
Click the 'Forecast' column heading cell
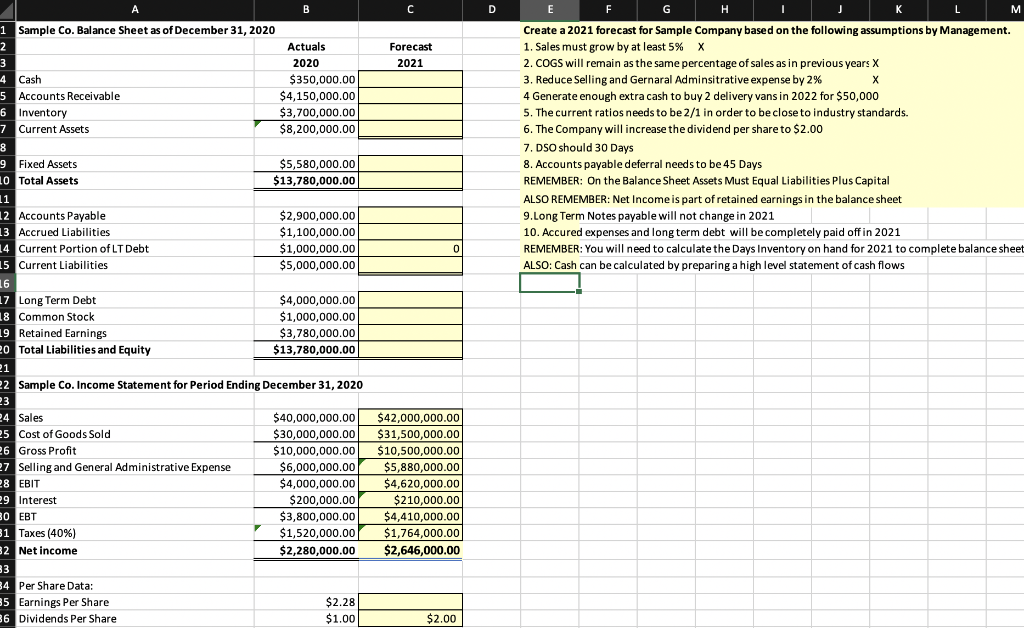click(x=410, y=46)
